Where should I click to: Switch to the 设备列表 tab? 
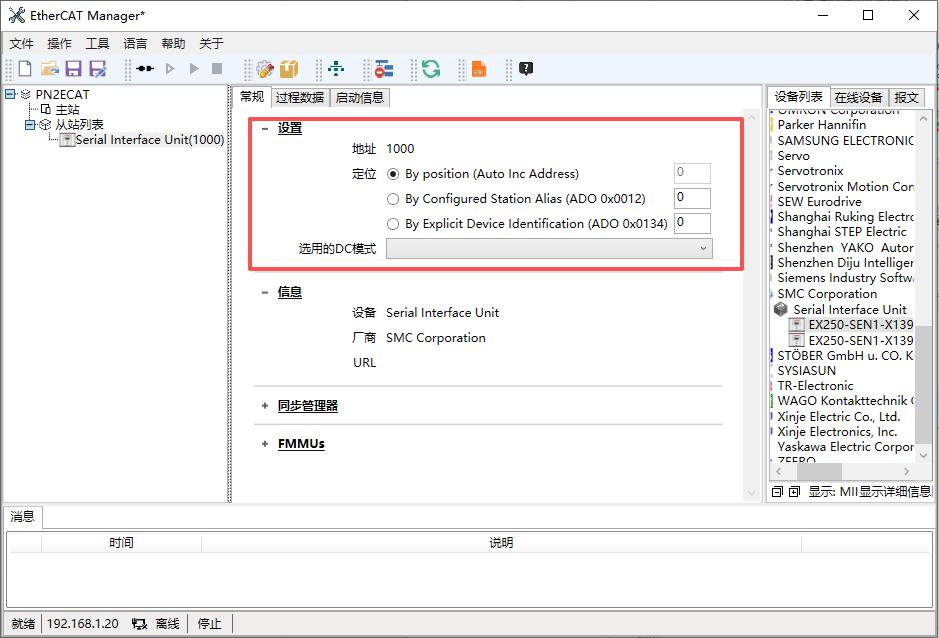point(798,96)
